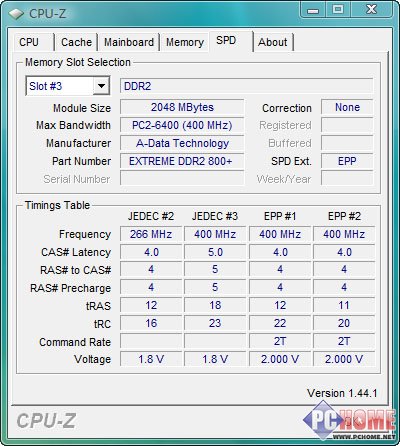The image size is (400, 446).
Task: Click JEDEC #2 Voltage 1.8 V cell
Action: tap(151, 359)
